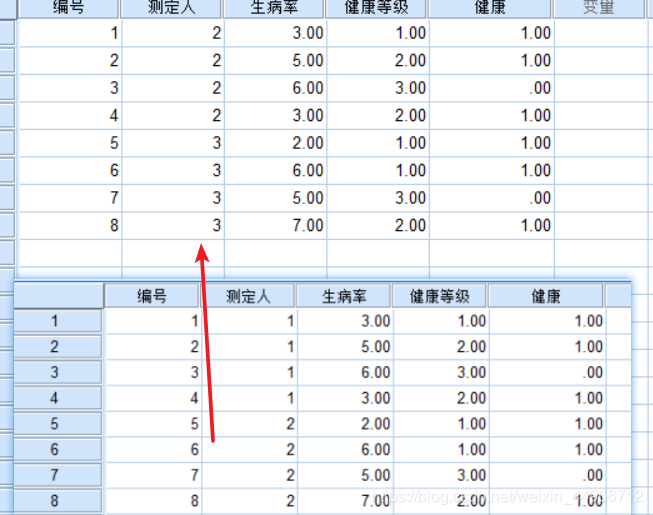
Task: Select the 编号 column header in the lower table
Action: (152, 296)
